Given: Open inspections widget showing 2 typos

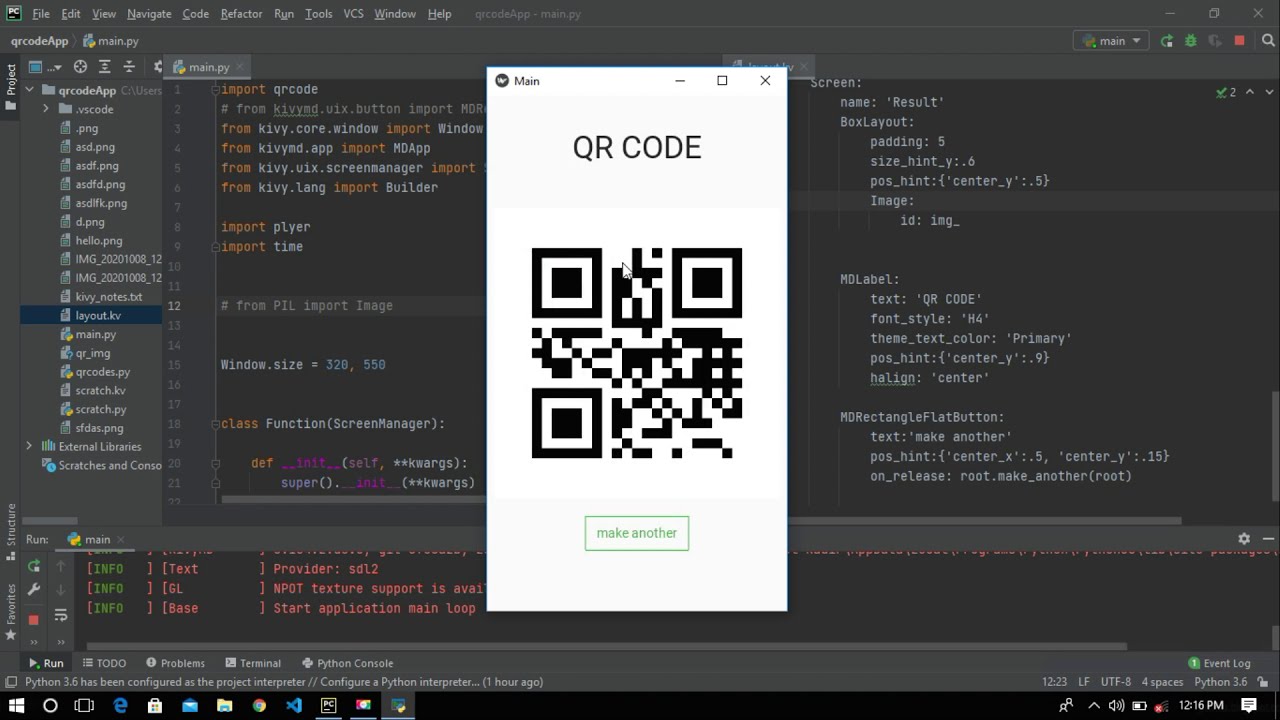Looking at the screenshot, I should coord(1226,92).
